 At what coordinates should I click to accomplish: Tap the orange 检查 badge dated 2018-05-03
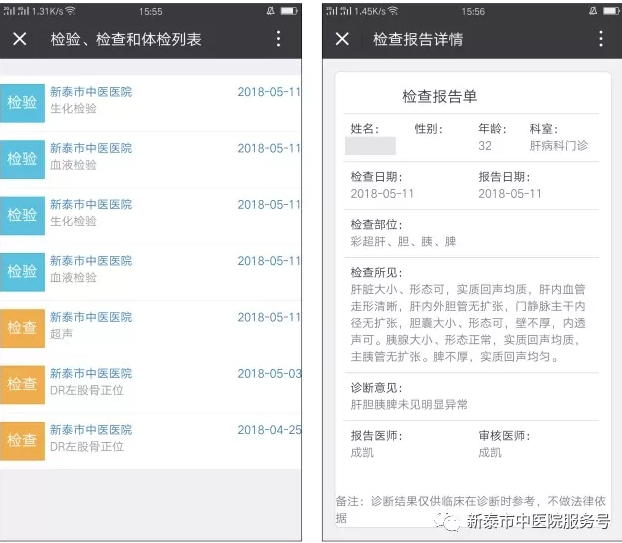(22, 383)
